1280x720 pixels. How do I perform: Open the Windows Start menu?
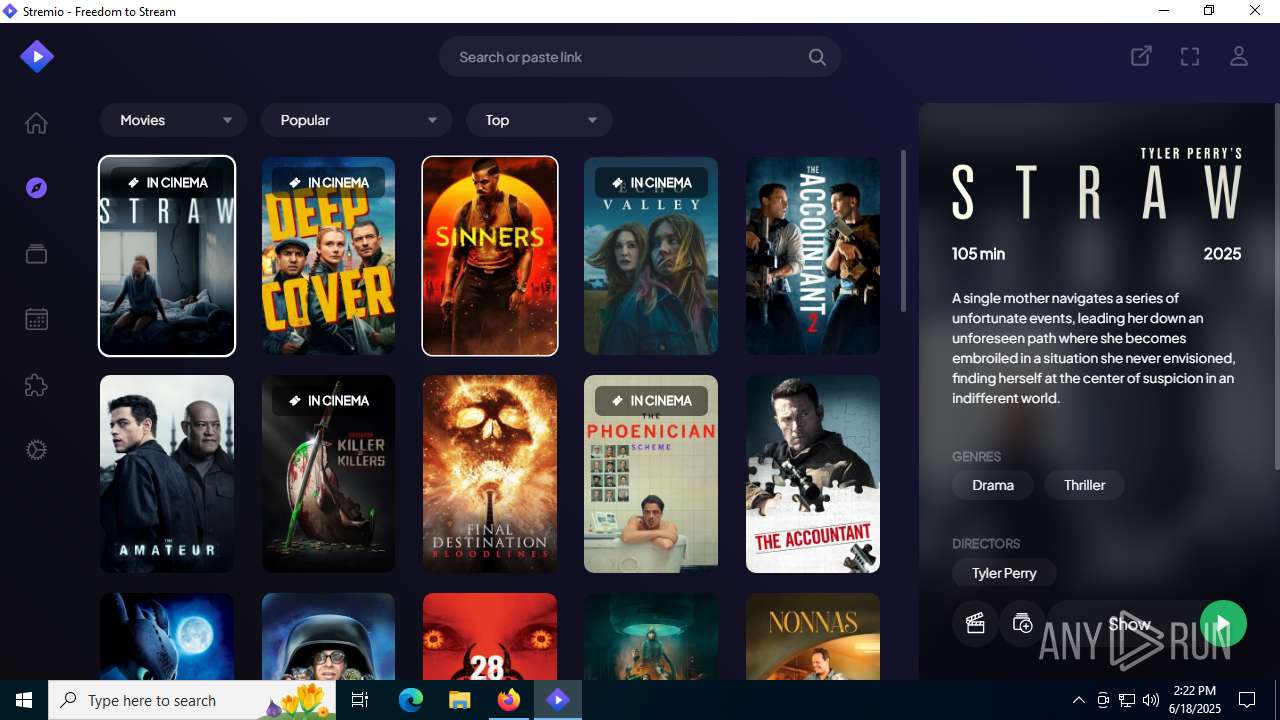24,700
